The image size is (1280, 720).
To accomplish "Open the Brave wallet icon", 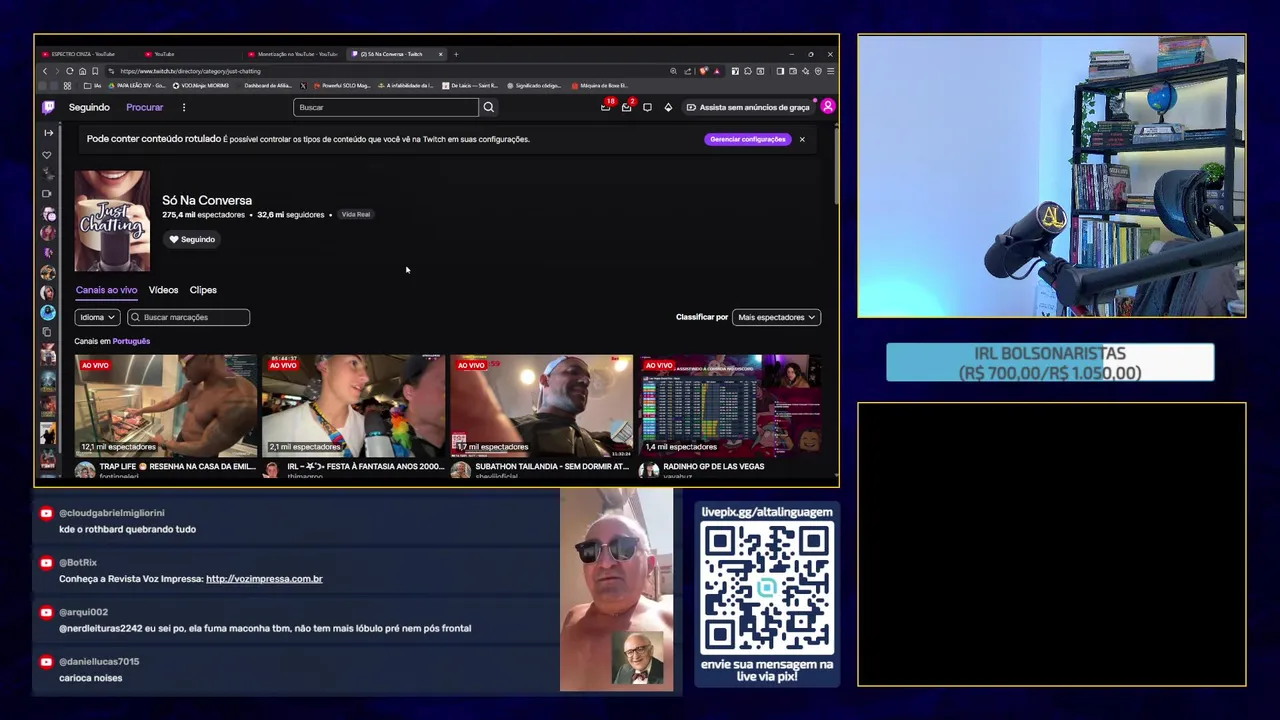I will coord(793,71).
